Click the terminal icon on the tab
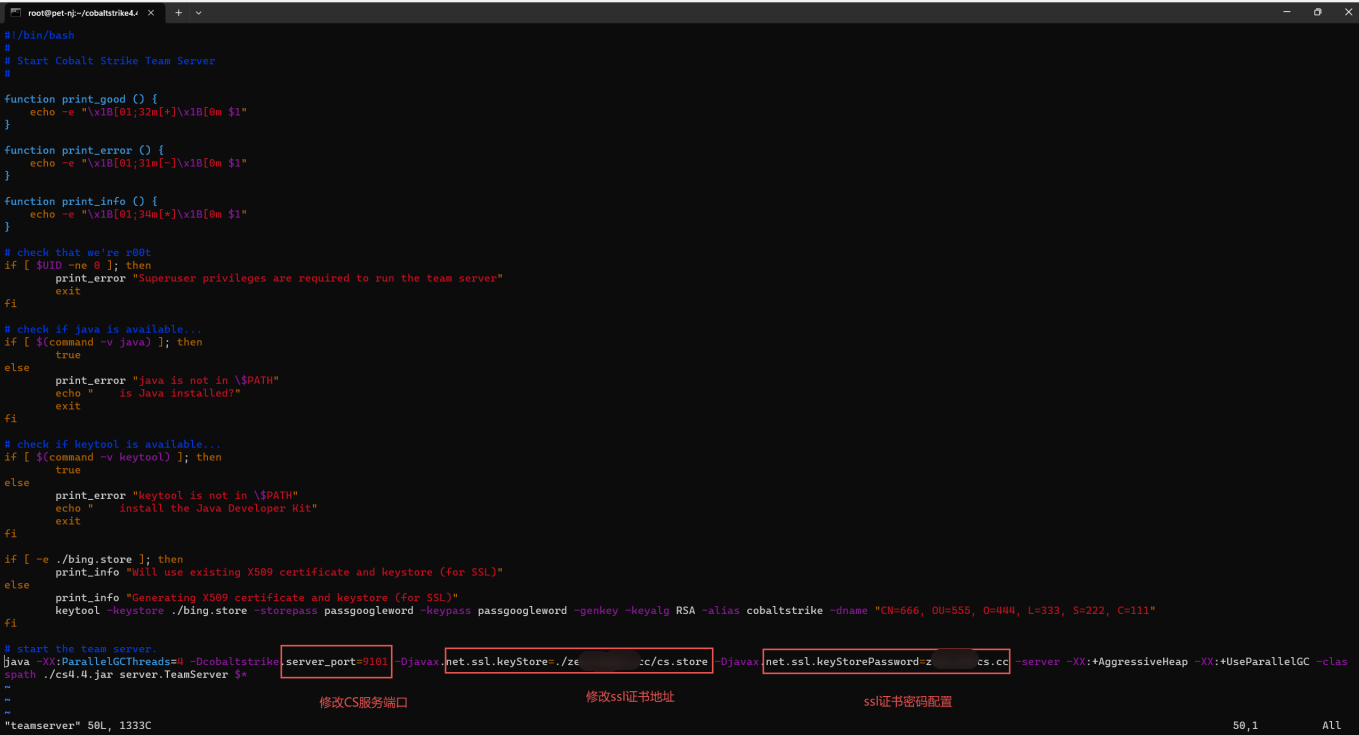This screenshot has height=735, width=1359. pyautogui.click(x=15, y=12)
